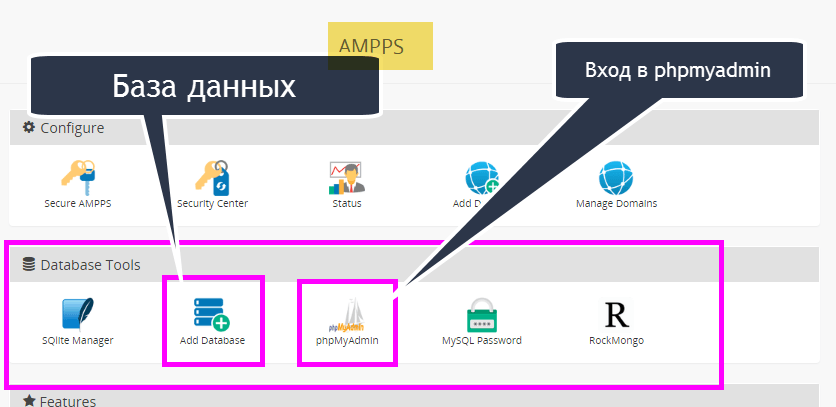The width and height of the screenshot is (836, 407).
Task: Launch the RockMongo icon
Action: (616, 315)
